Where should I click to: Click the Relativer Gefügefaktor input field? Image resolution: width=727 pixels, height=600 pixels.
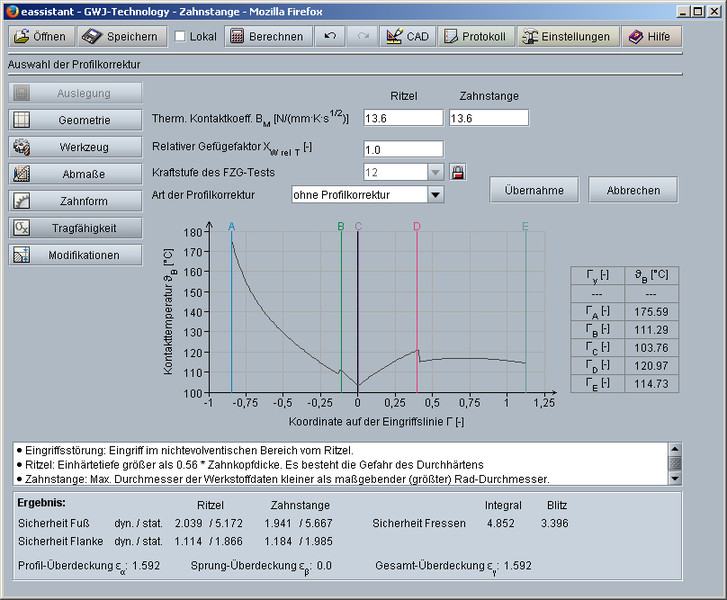click(403, 149)
